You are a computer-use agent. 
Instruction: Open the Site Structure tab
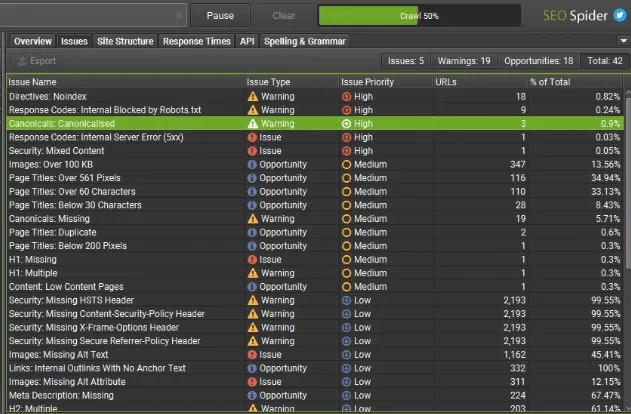tap(125, 41)
